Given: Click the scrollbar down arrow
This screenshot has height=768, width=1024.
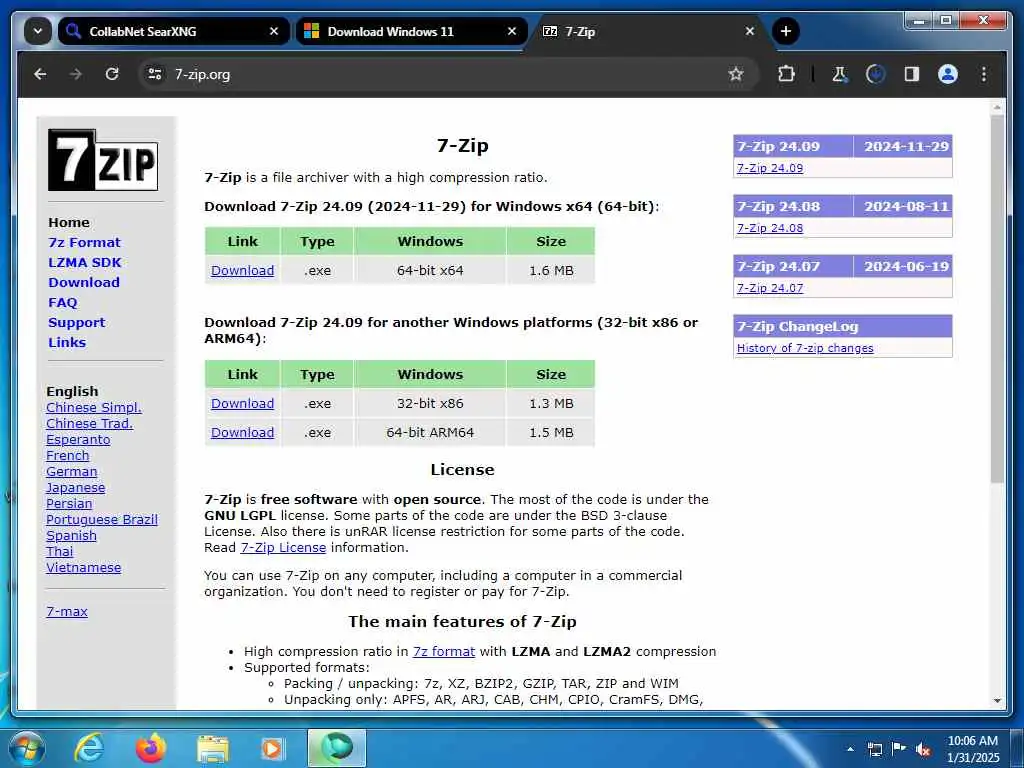Looking at the screenshot, I should pos(997,700).
